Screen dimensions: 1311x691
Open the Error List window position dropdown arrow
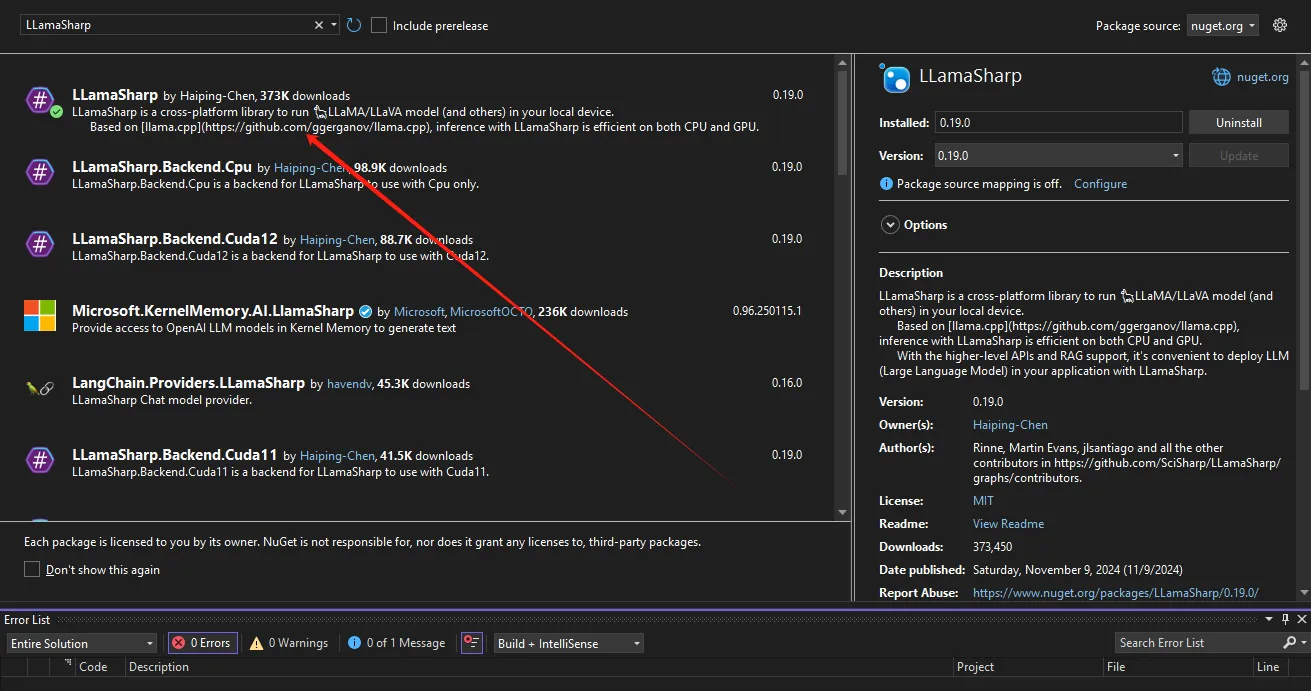point(1269,620)
